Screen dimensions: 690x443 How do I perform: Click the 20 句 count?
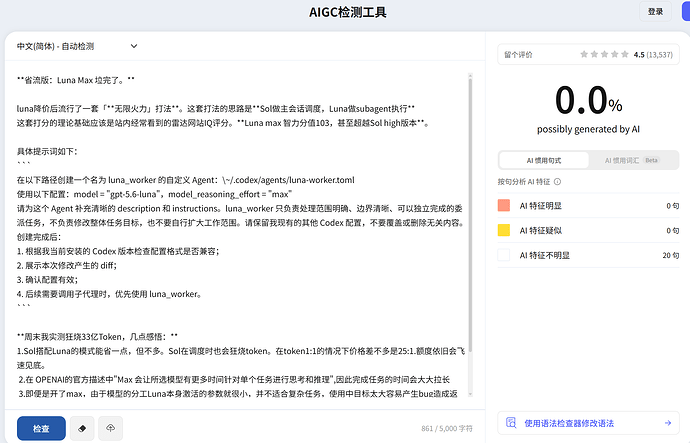pos(671,255)
